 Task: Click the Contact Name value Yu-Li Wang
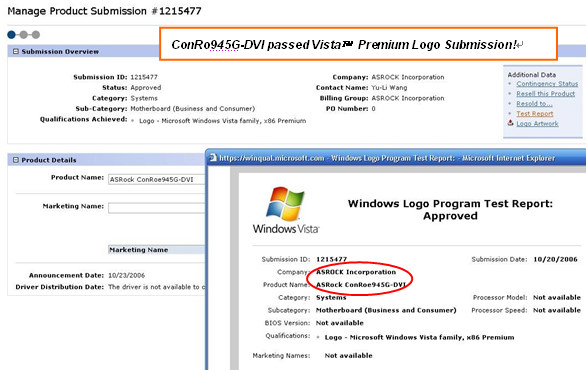[x=389, y=87]
